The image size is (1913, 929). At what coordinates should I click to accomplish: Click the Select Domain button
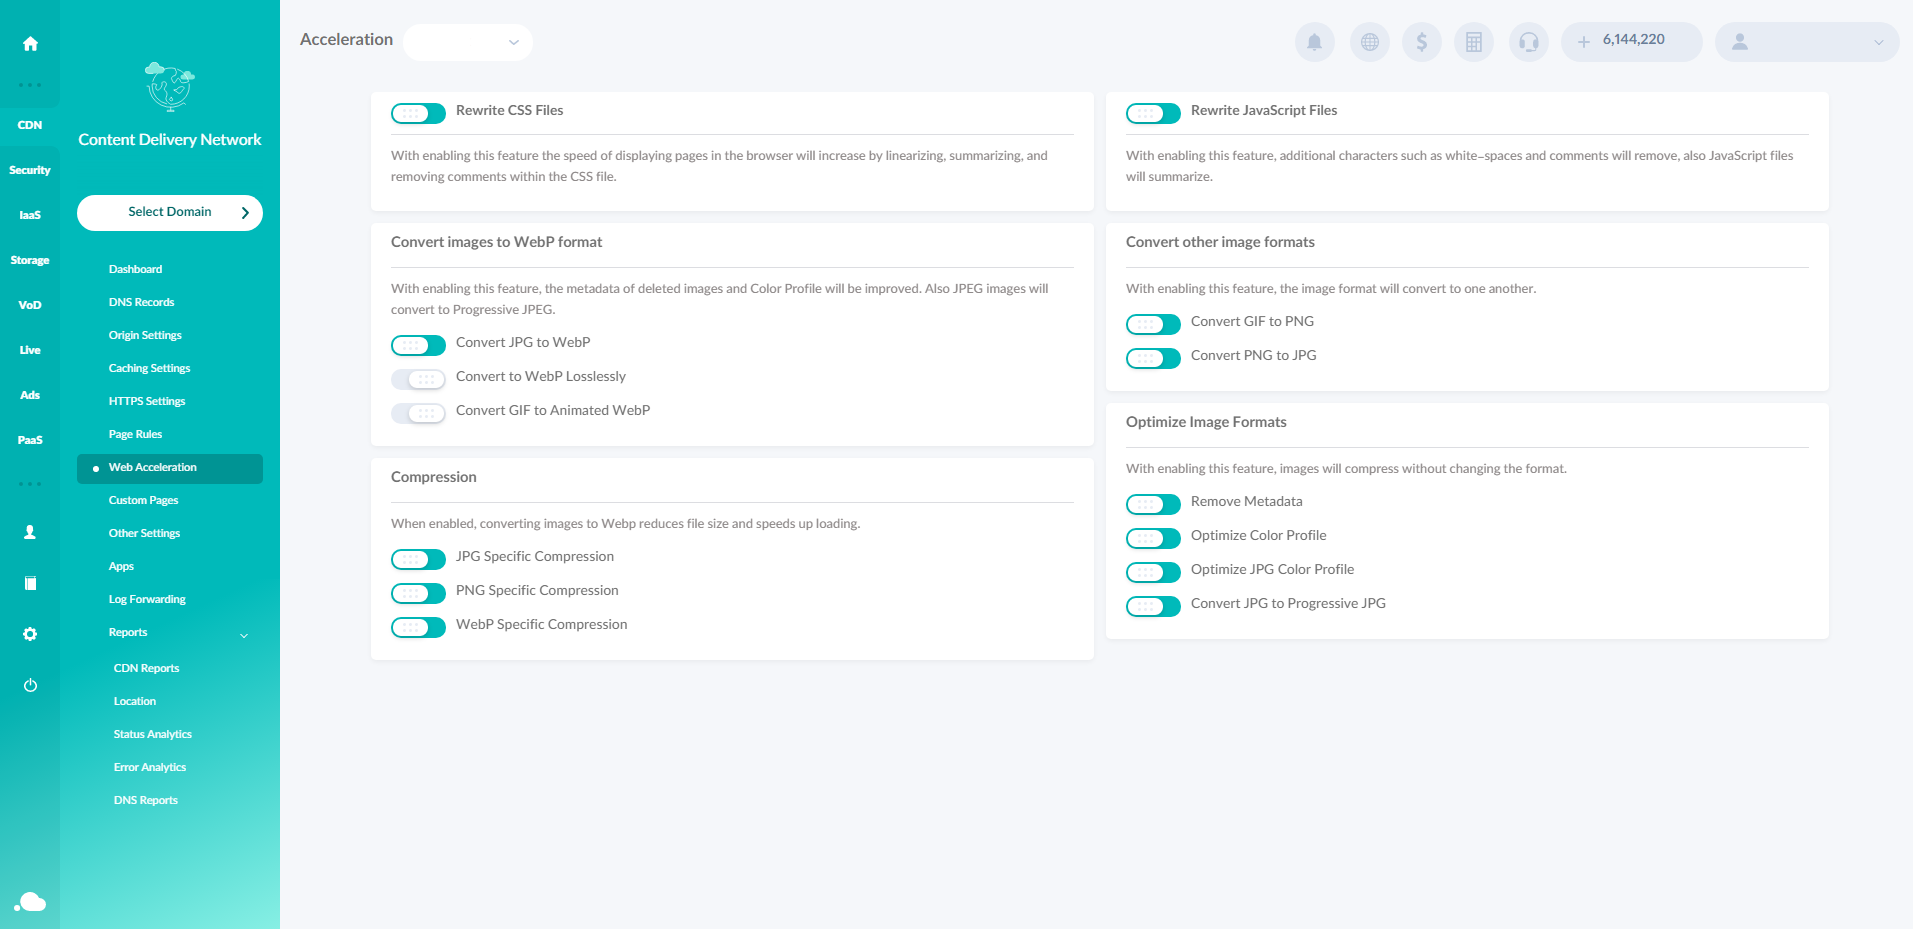coord(170,212)
